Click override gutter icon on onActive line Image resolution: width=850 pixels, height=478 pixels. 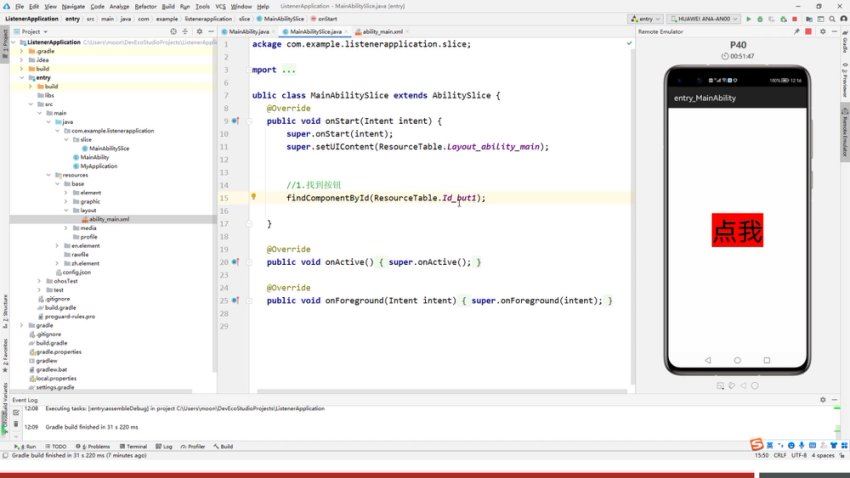(235, 262)
